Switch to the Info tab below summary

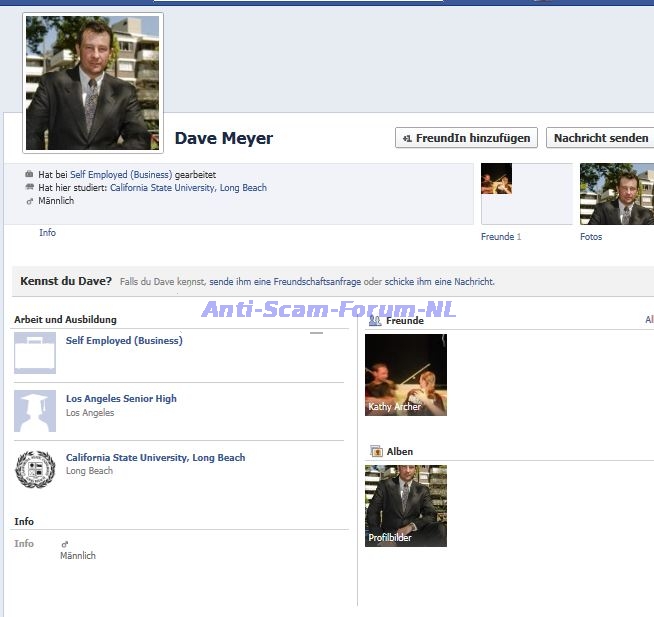47,233
